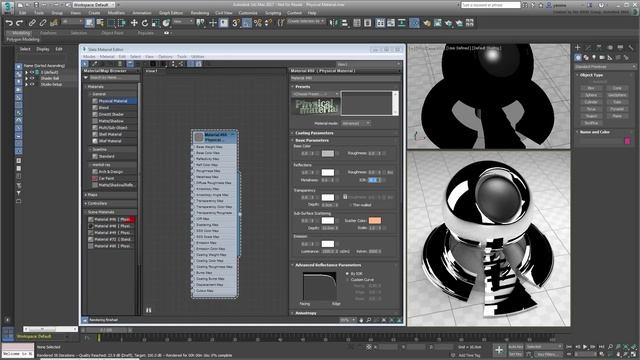Switch to the View1 tab
The image size is (640, 360).
[151, 71]
